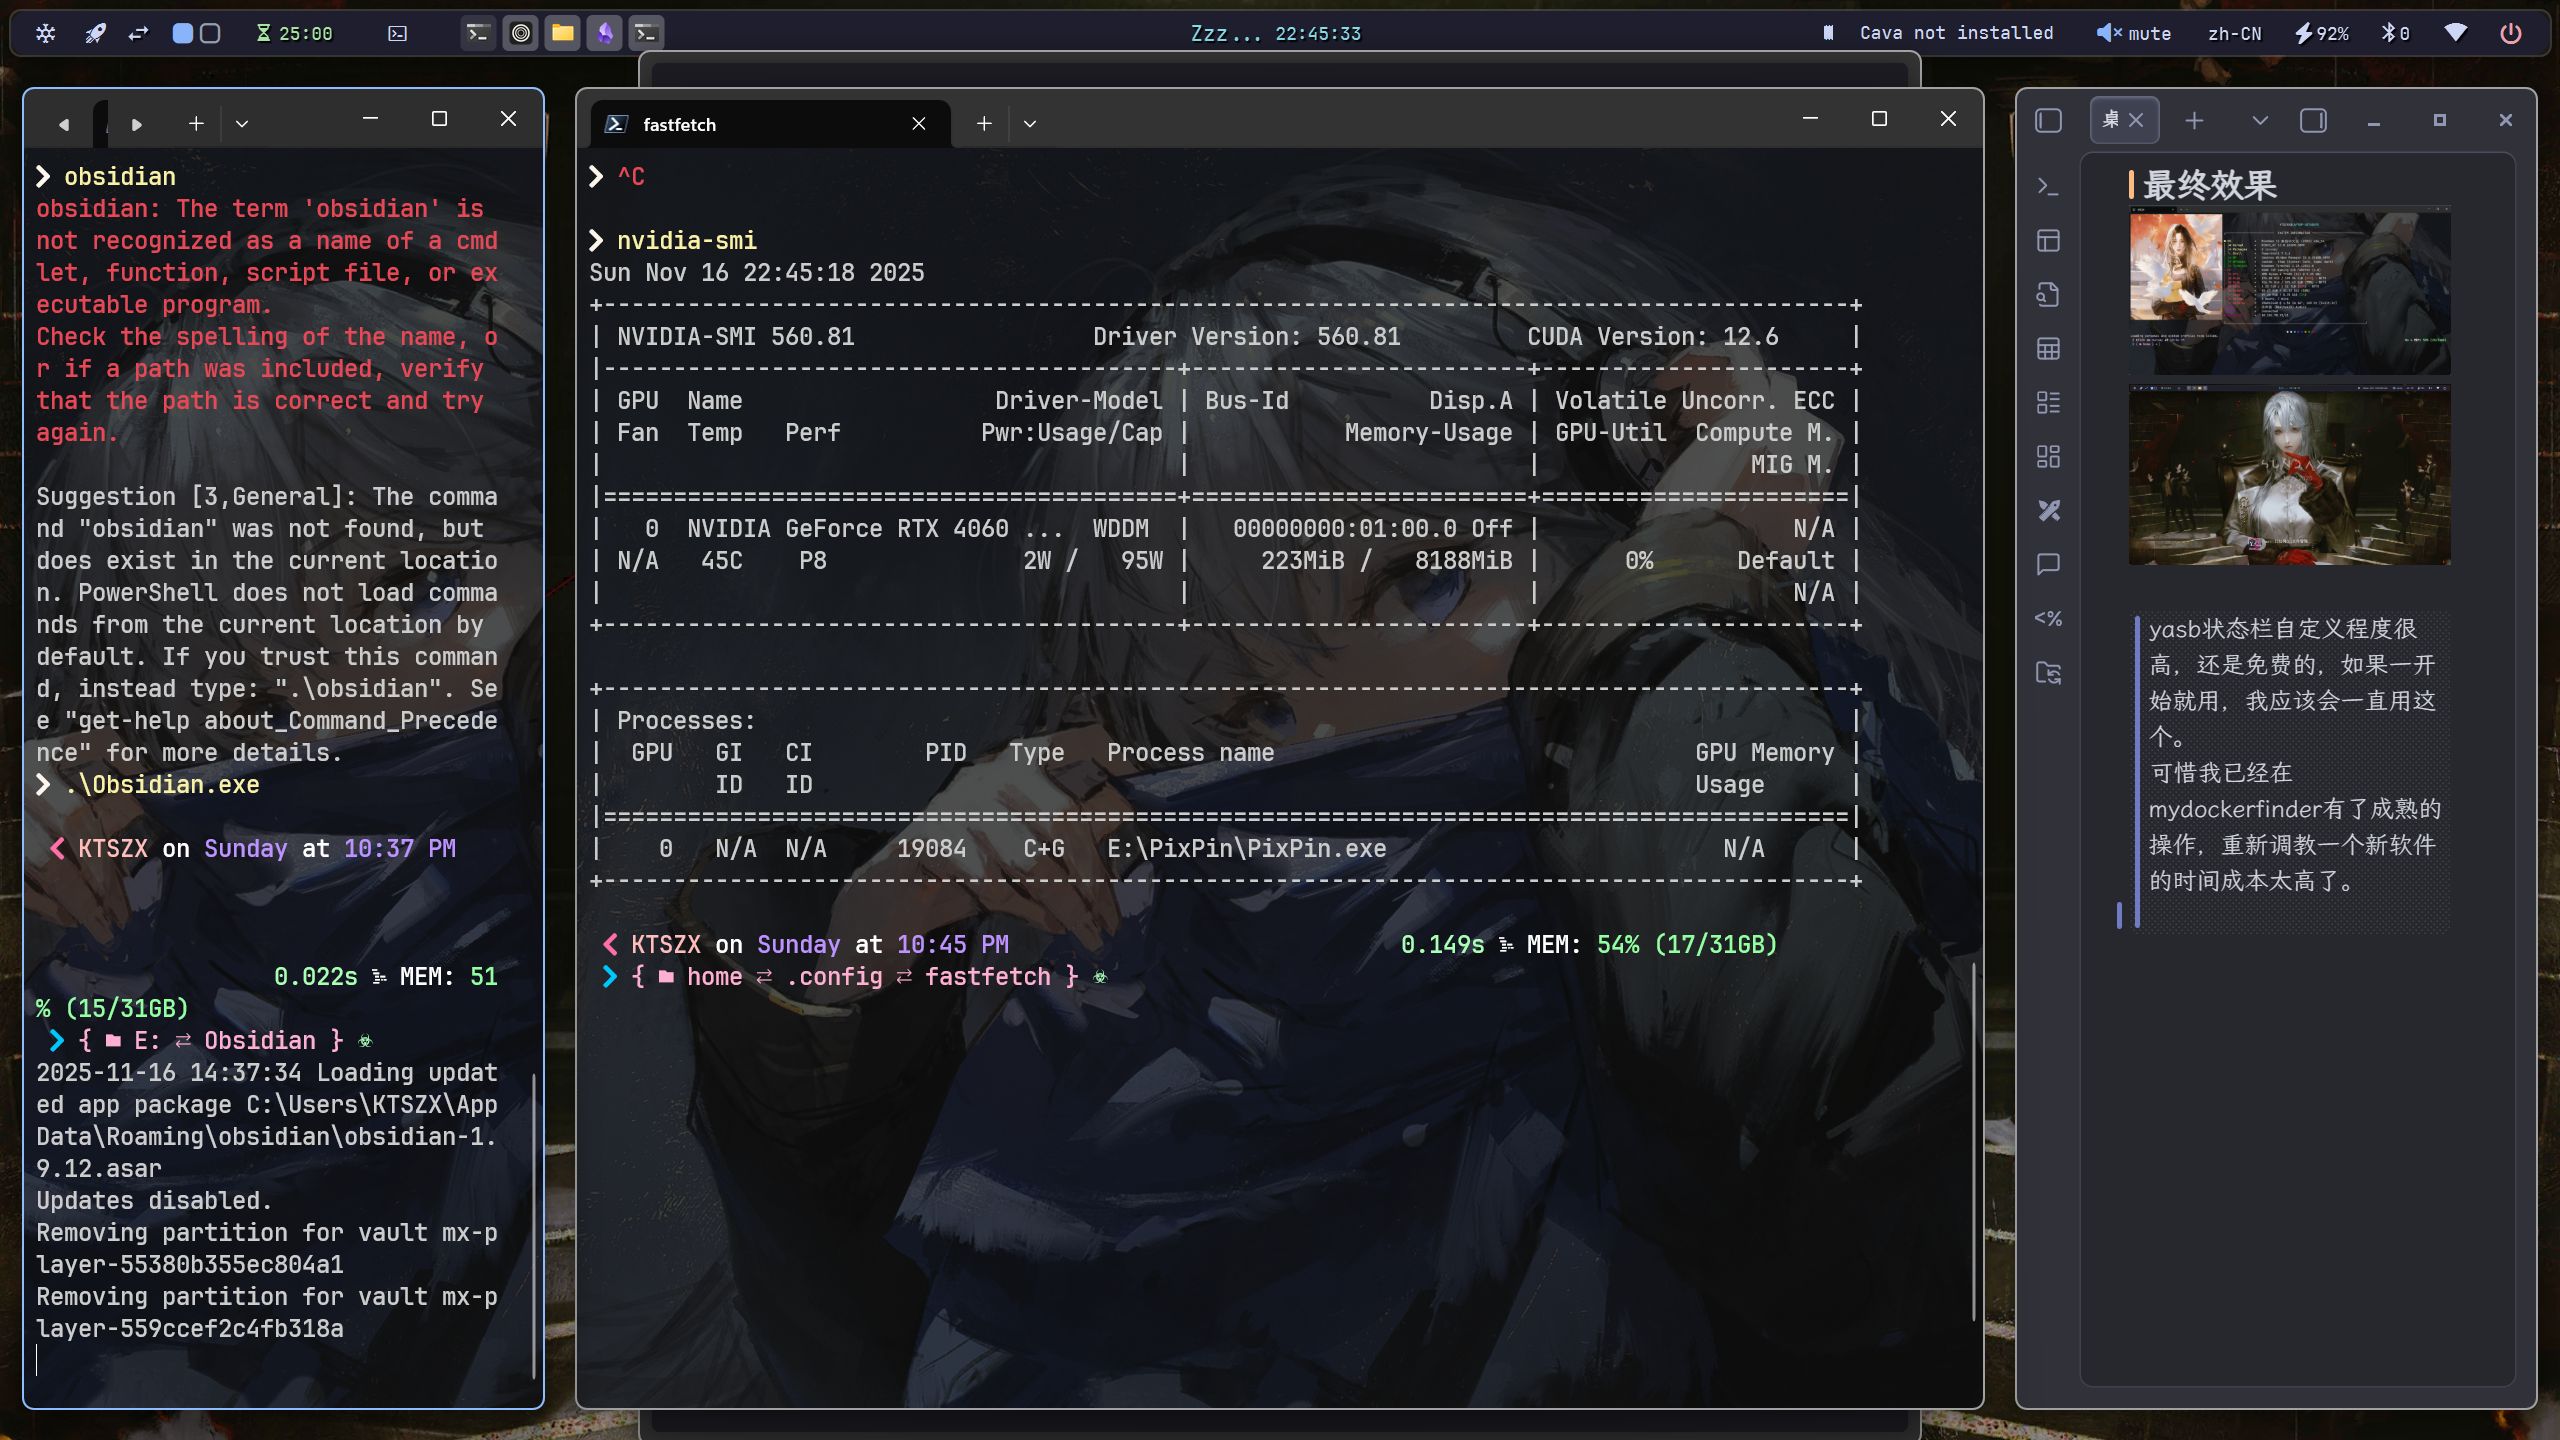Focus the Obsidian app icon in the top bar taskbar

coord(604,33)
